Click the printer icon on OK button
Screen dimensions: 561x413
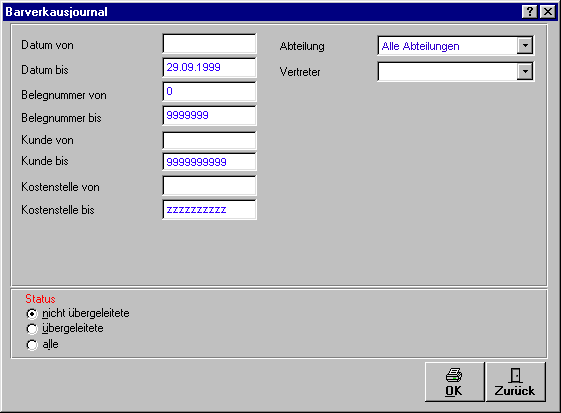coord(454,375)
